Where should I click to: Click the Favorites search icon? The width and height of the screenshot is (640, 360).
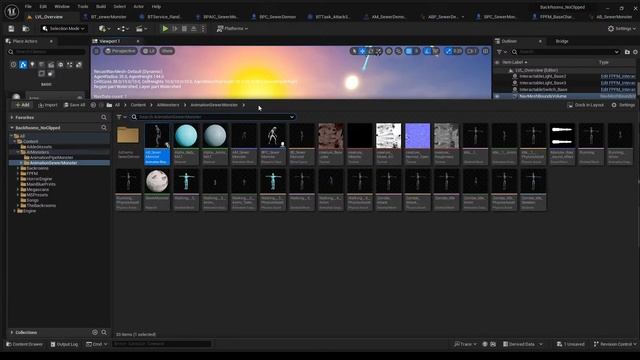click(x=104, y=117)
